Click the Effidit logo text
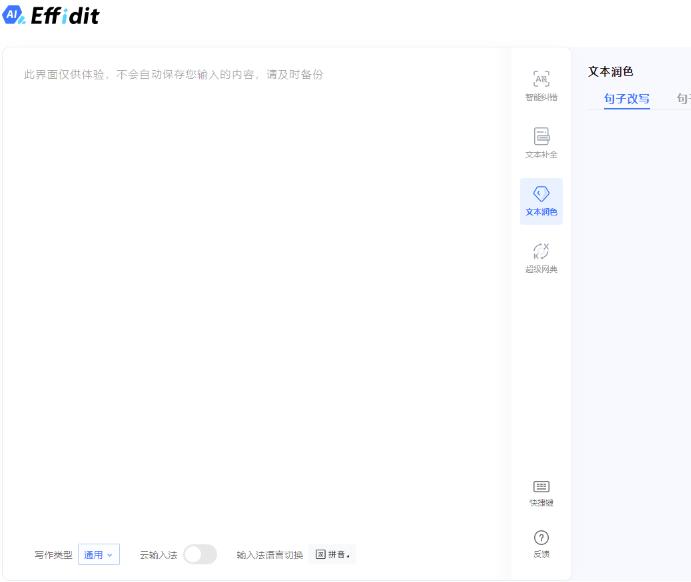The height and width of the screenshot is (582, 691). 65,16
